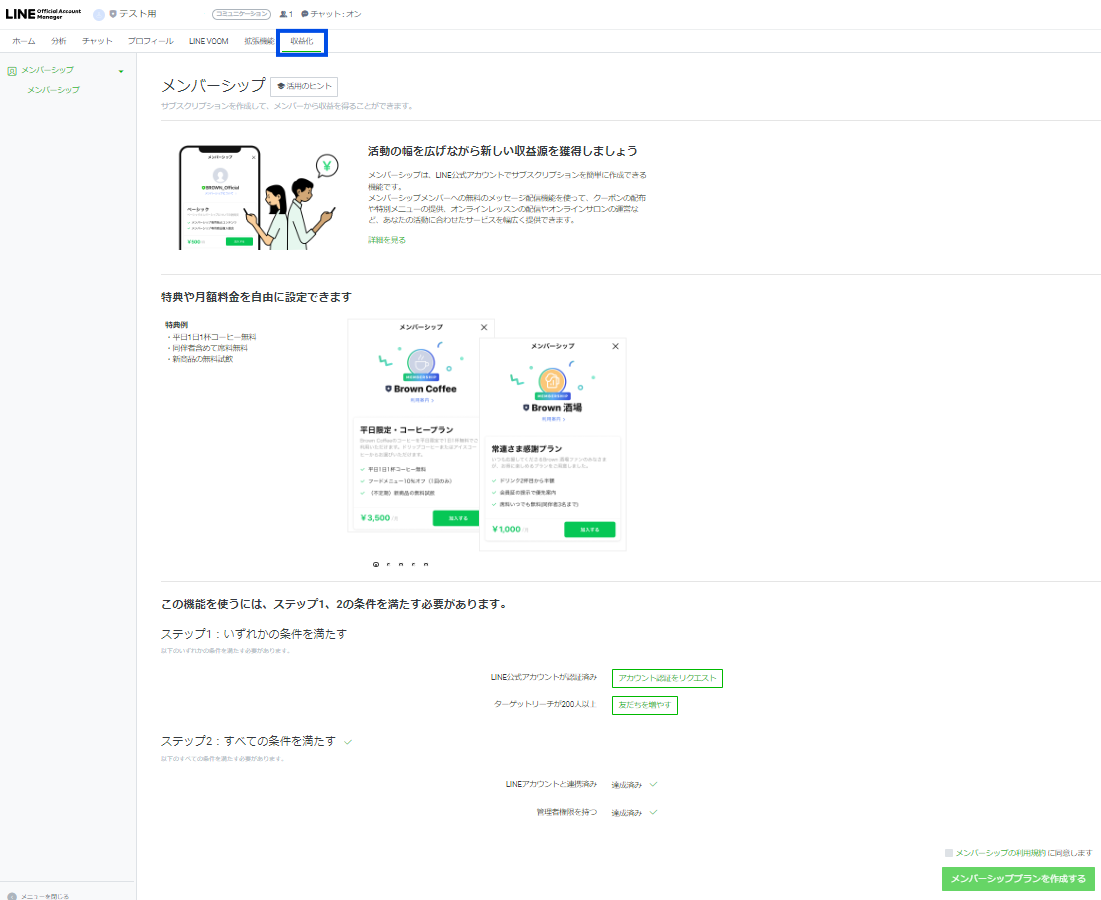Click 加入する button on ¥1,000 plan
The image size is (1101, 900).
(590, 529)
